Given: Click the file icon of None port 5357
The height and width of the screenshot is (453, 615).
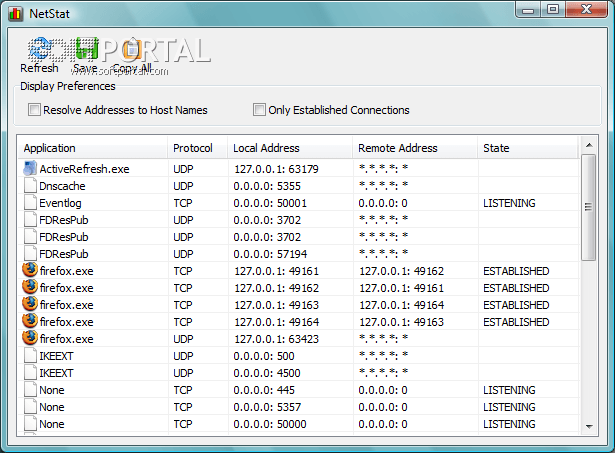Looking at the screenshot, I should pos(30,406).
